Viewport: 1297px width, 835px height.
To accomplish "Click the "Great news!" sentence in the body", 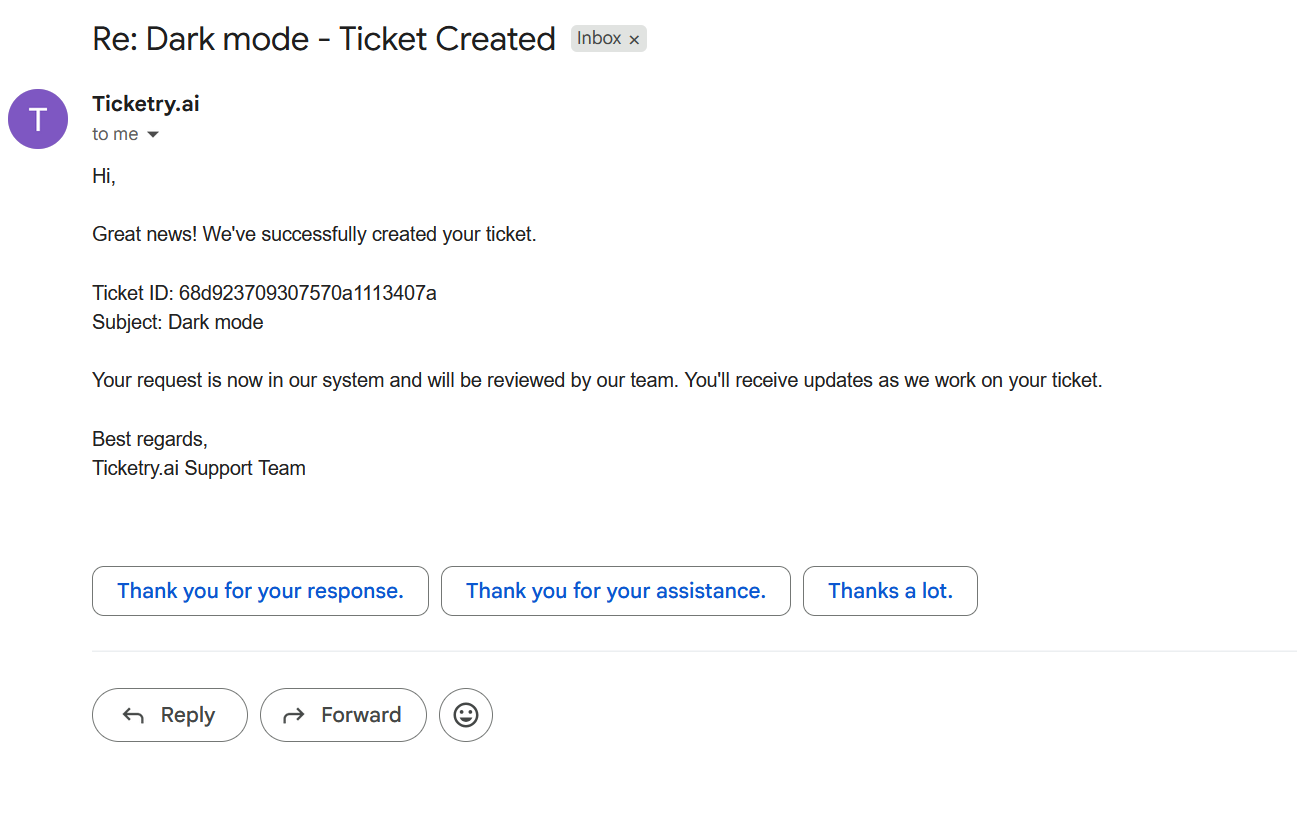I will [x=314, y=235].
